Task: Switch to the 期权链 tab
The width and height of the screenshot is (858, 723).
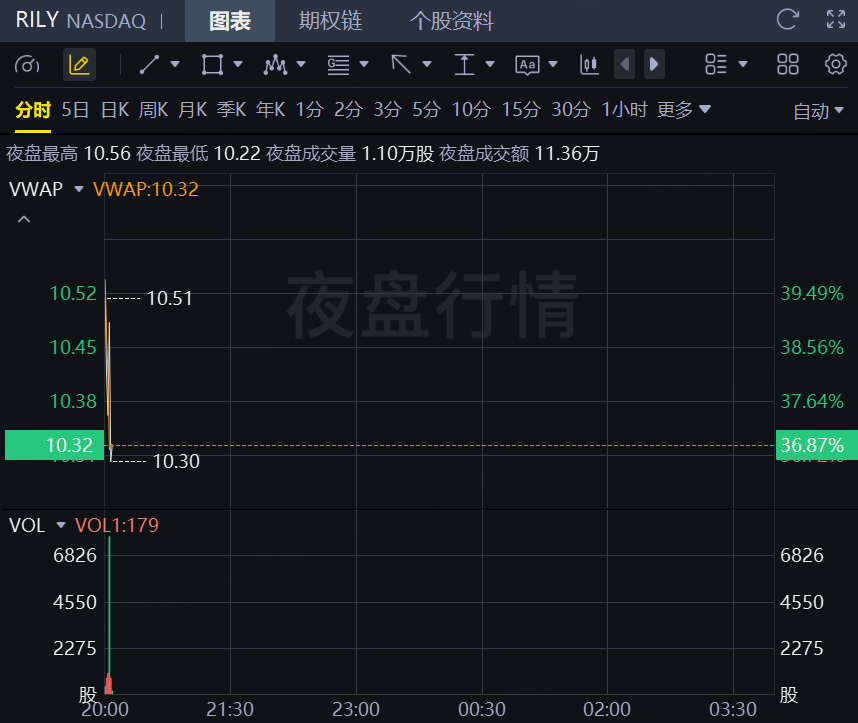Action: (x=330, y=21)
